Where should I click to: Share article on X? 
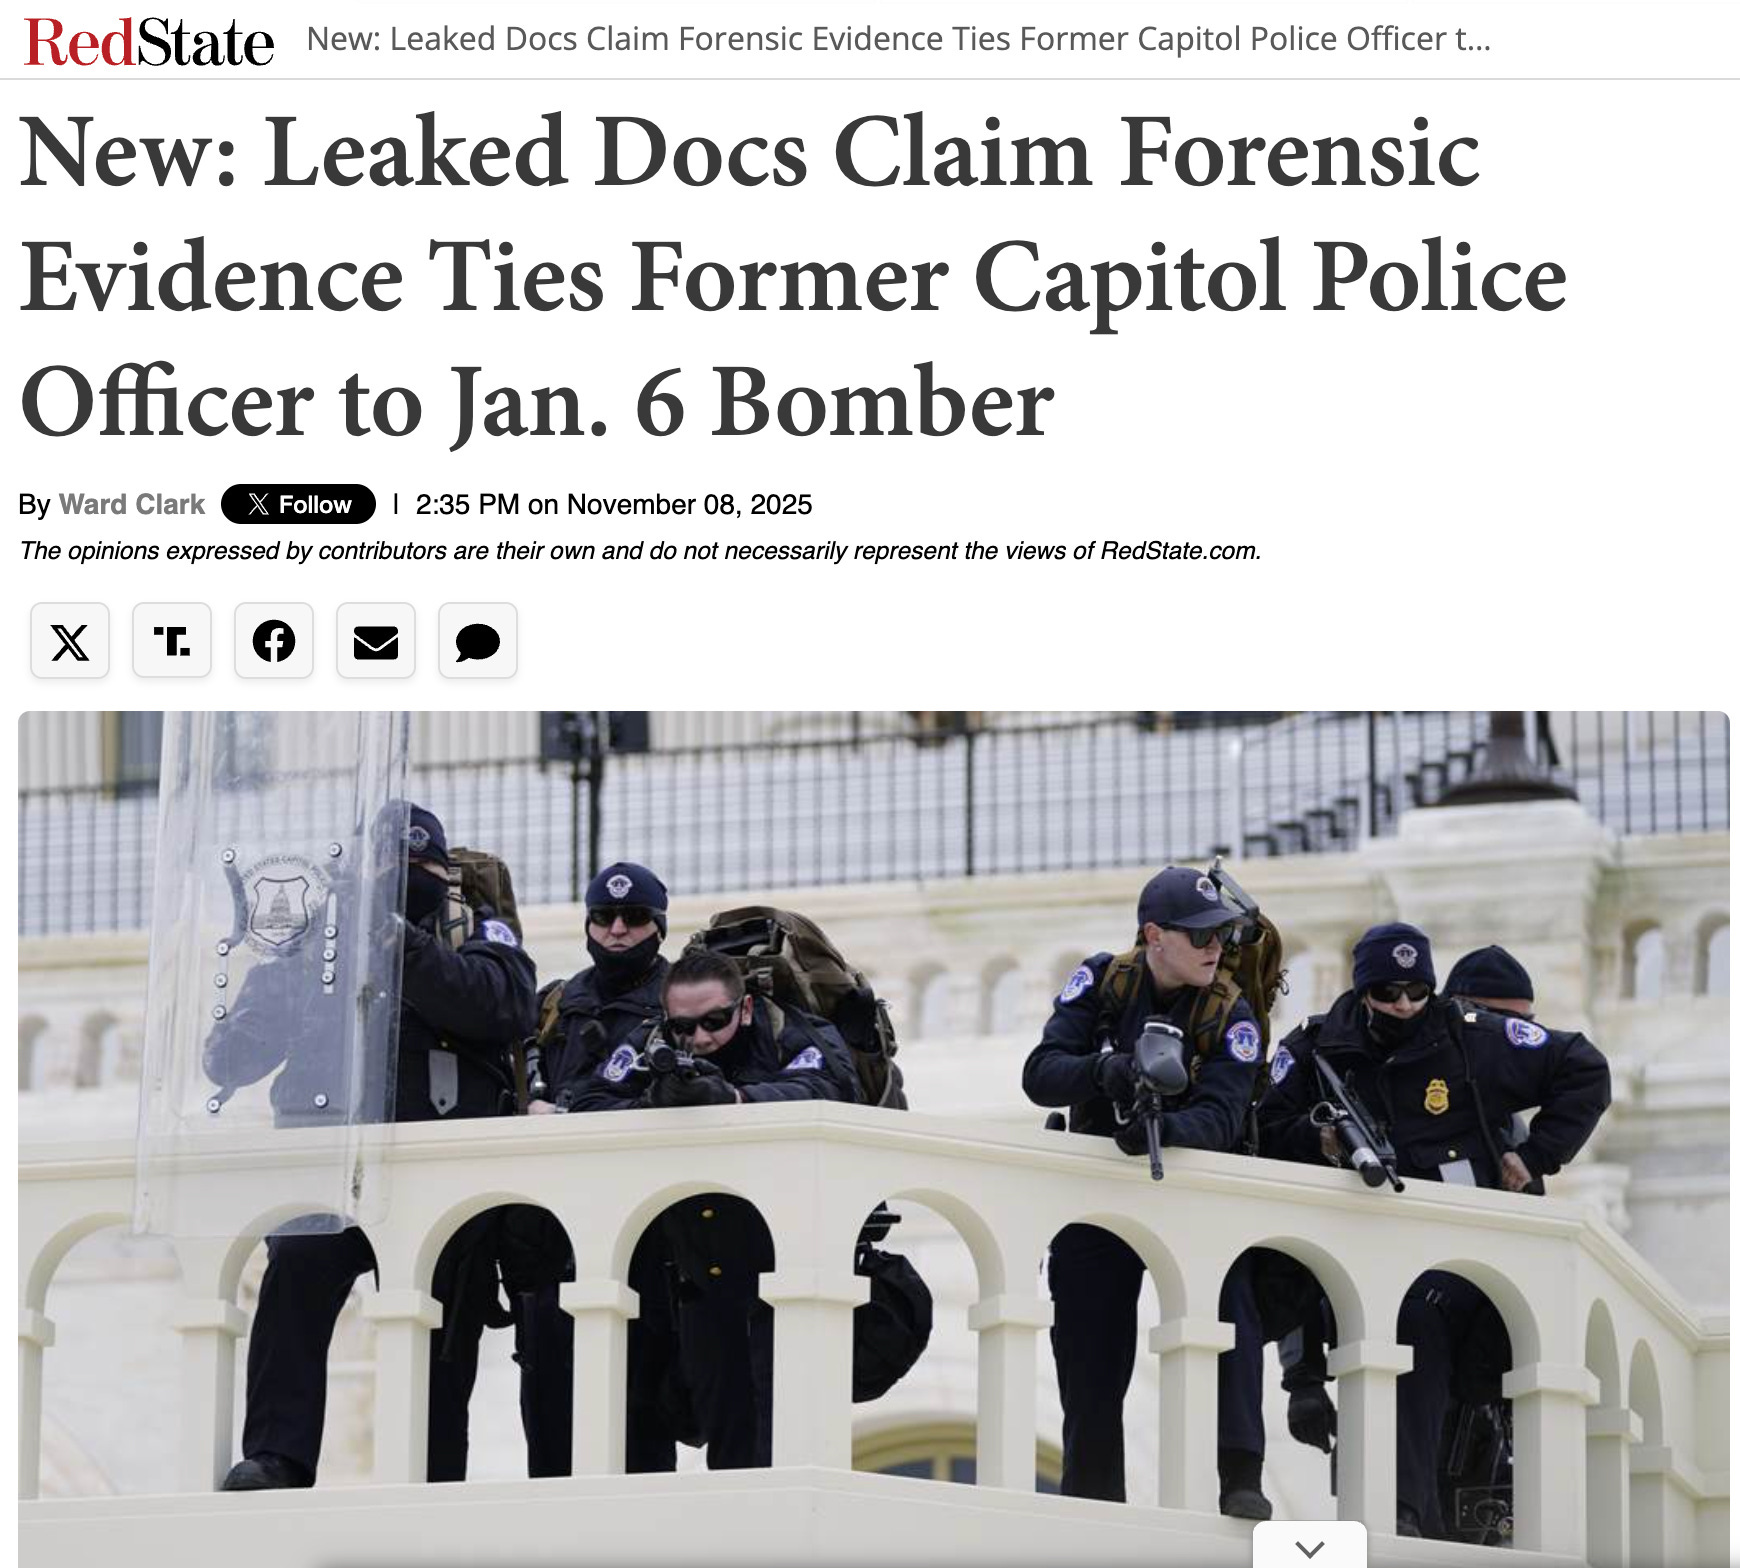click(70, 641)
